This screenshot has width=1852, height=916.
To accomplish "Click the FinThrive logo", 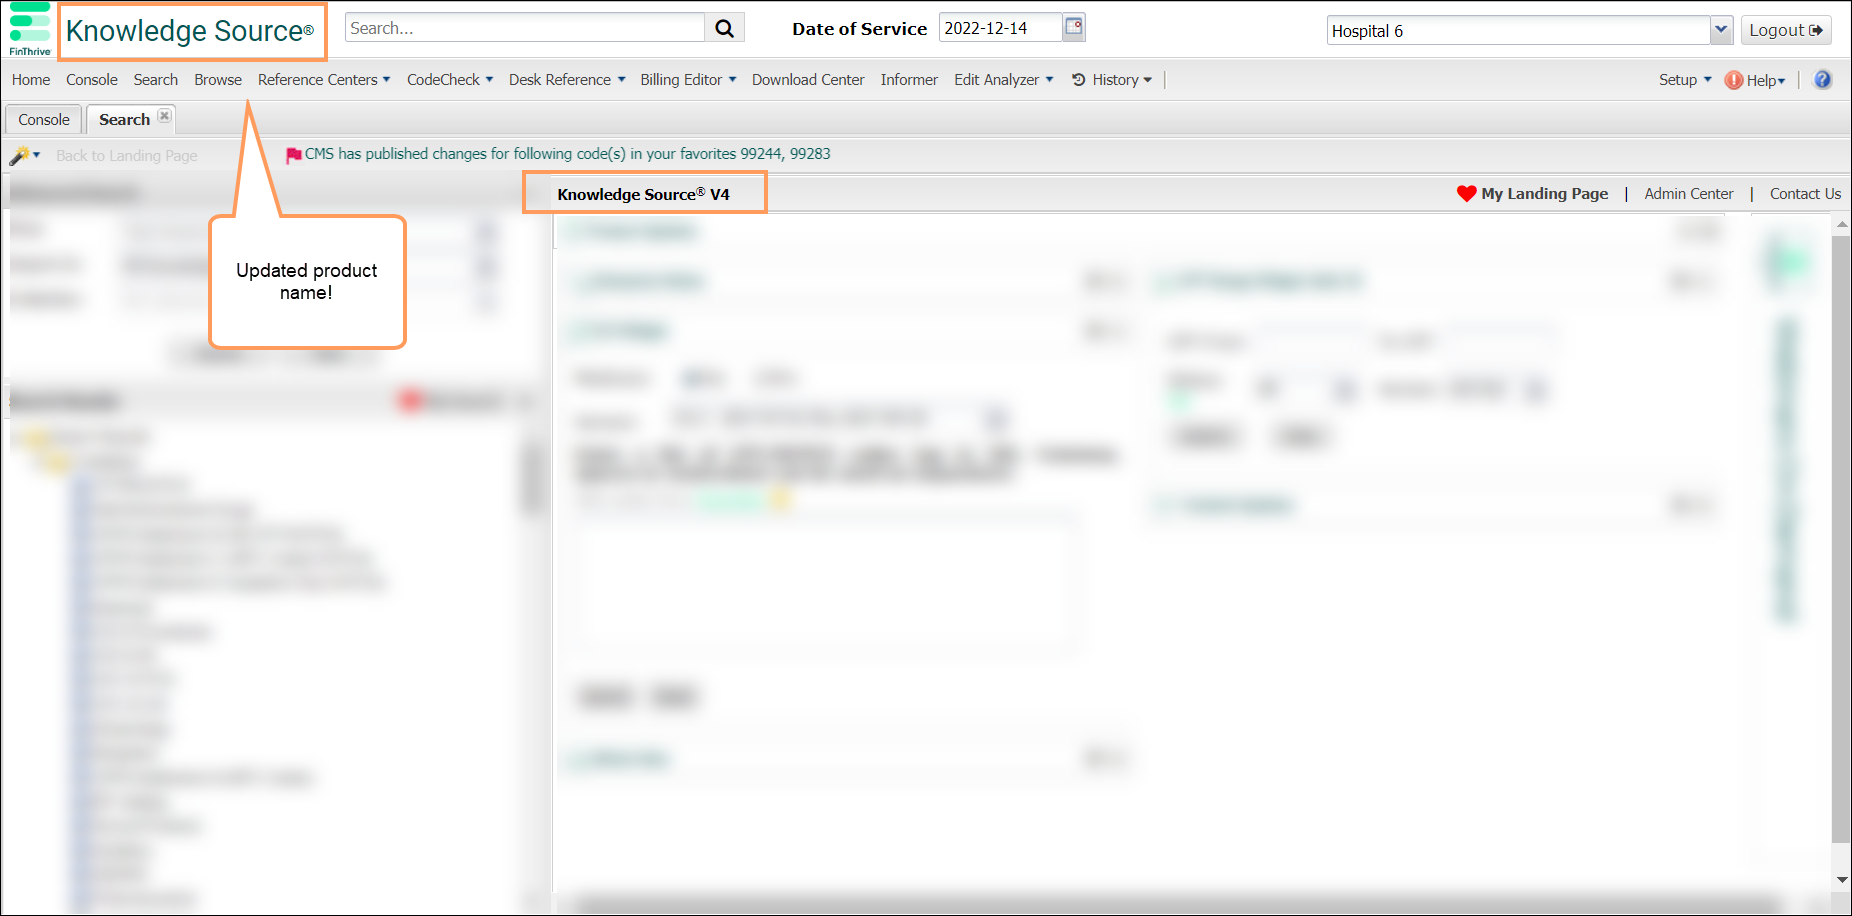I will click(x=29, y=29).
